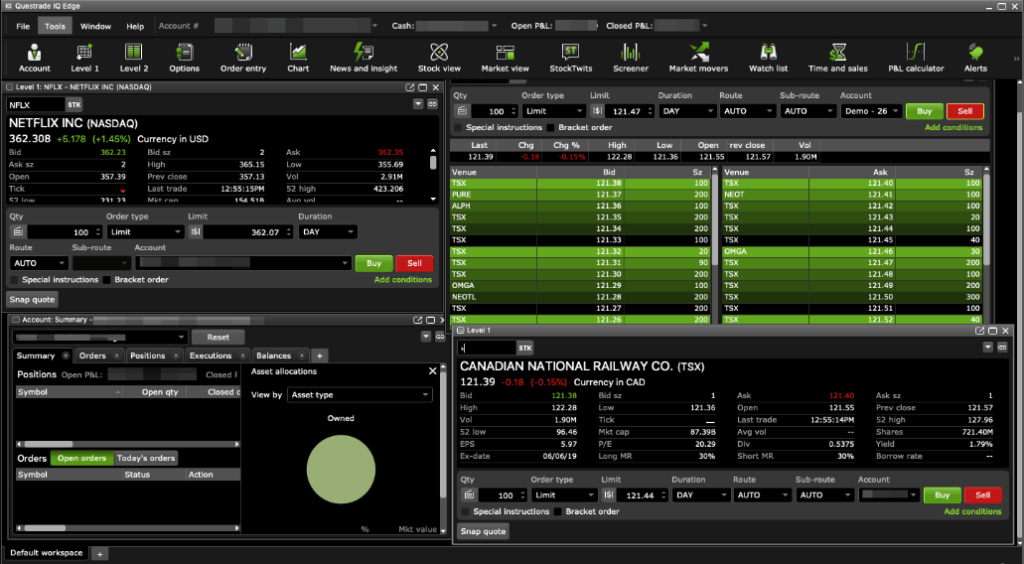Open the Order entry tool
The image size is (1024, 564).
click(x=243, y=57)
